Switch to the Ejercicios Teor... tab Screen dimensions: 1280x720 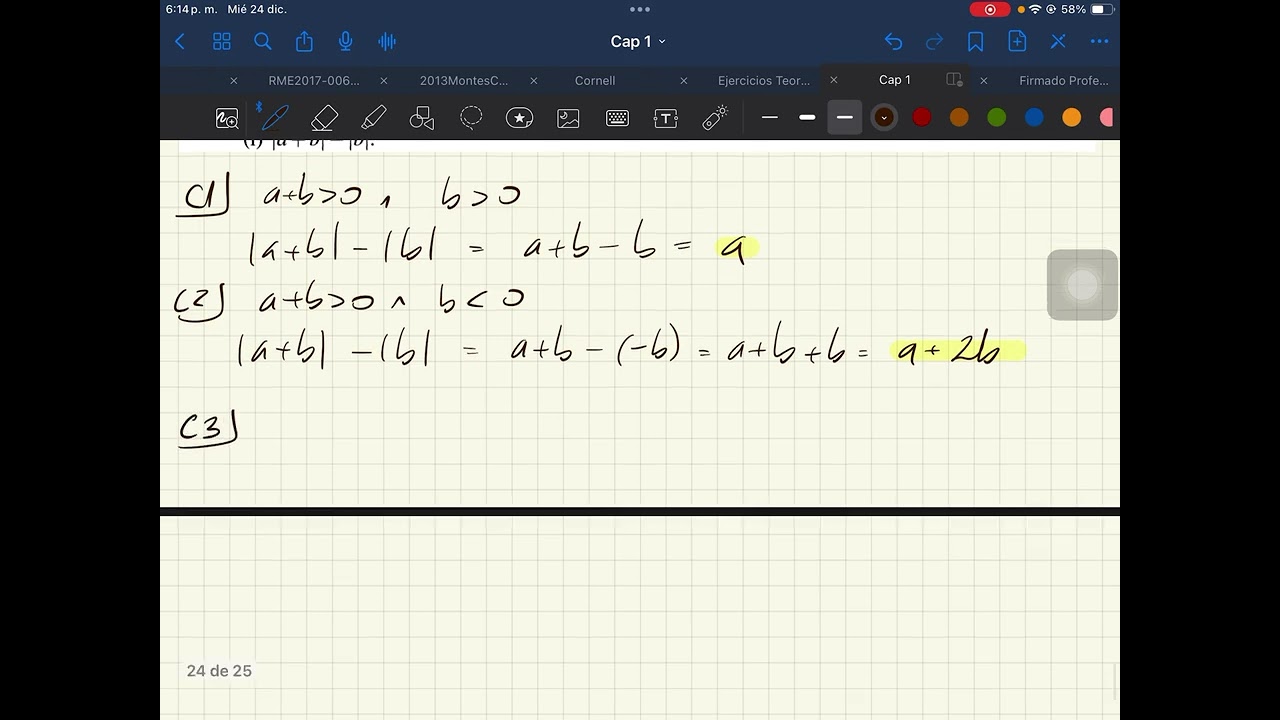point(764,80)
